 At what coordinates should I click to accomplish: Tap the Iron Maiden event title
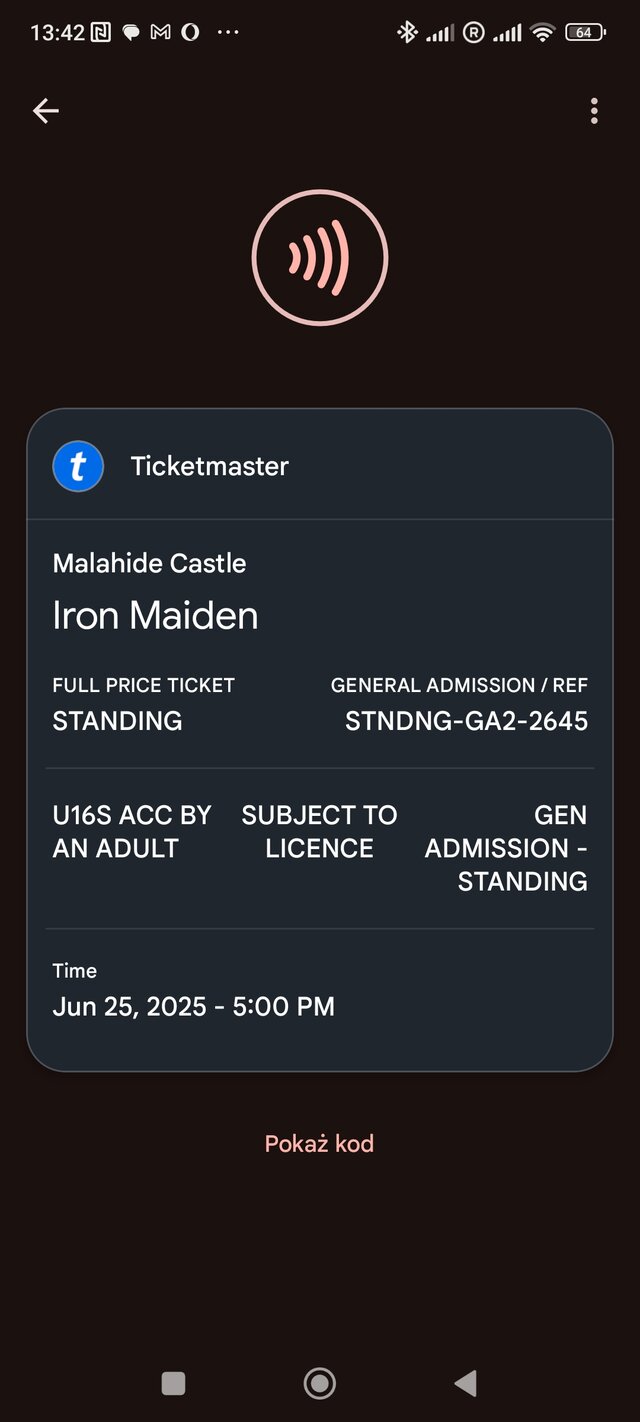155,615
